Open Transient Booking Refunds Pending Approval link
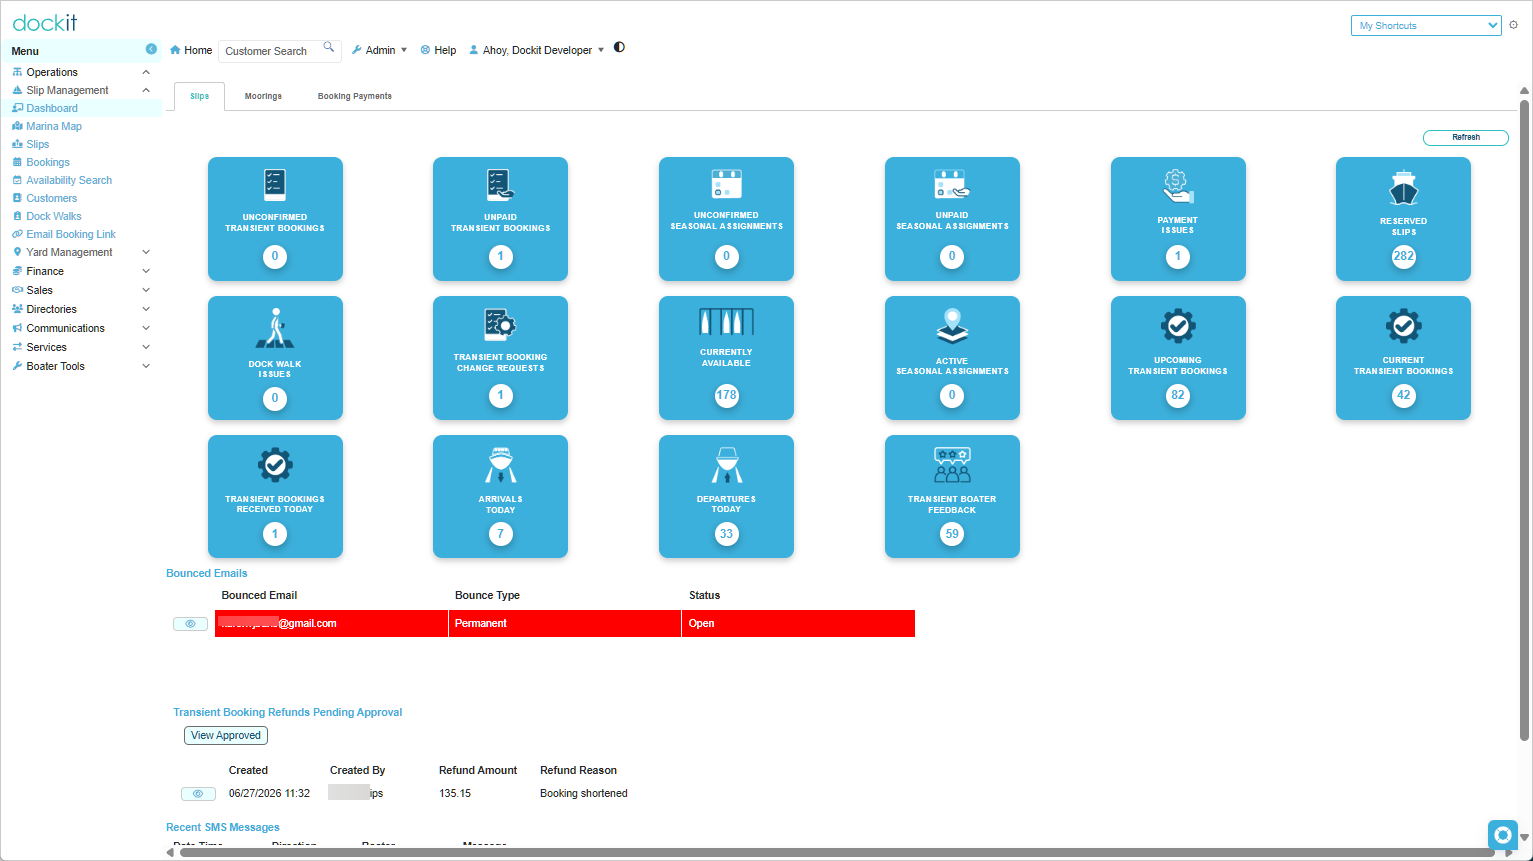 [288, 712]
